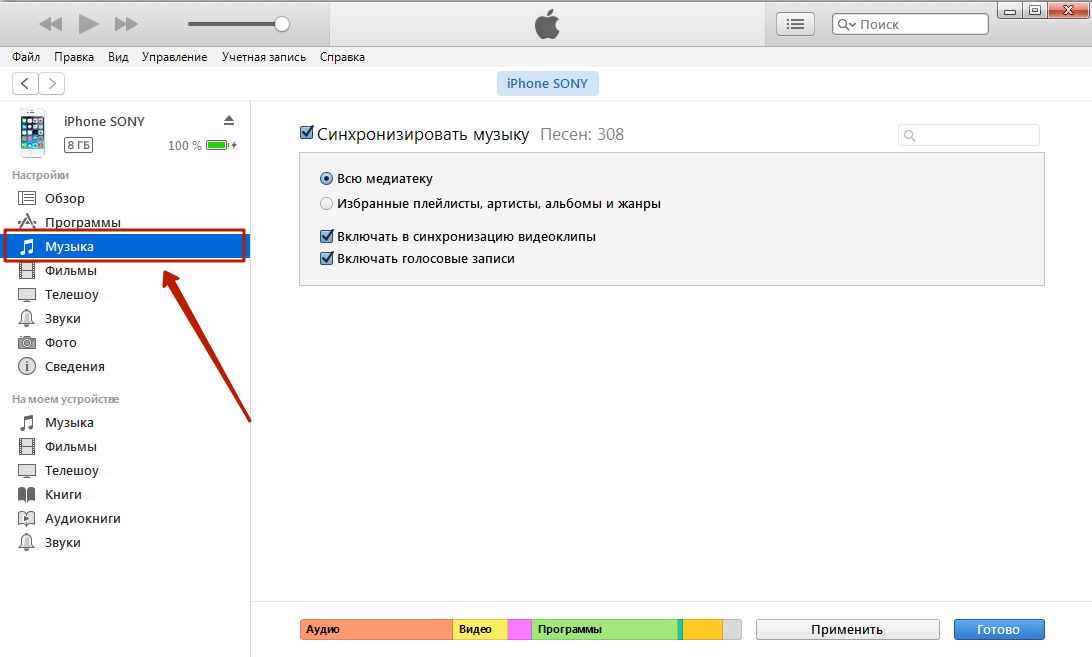Click the battery charge indicator icon
The height and width of the screenshot is (657, 1092).
[221, 145]
